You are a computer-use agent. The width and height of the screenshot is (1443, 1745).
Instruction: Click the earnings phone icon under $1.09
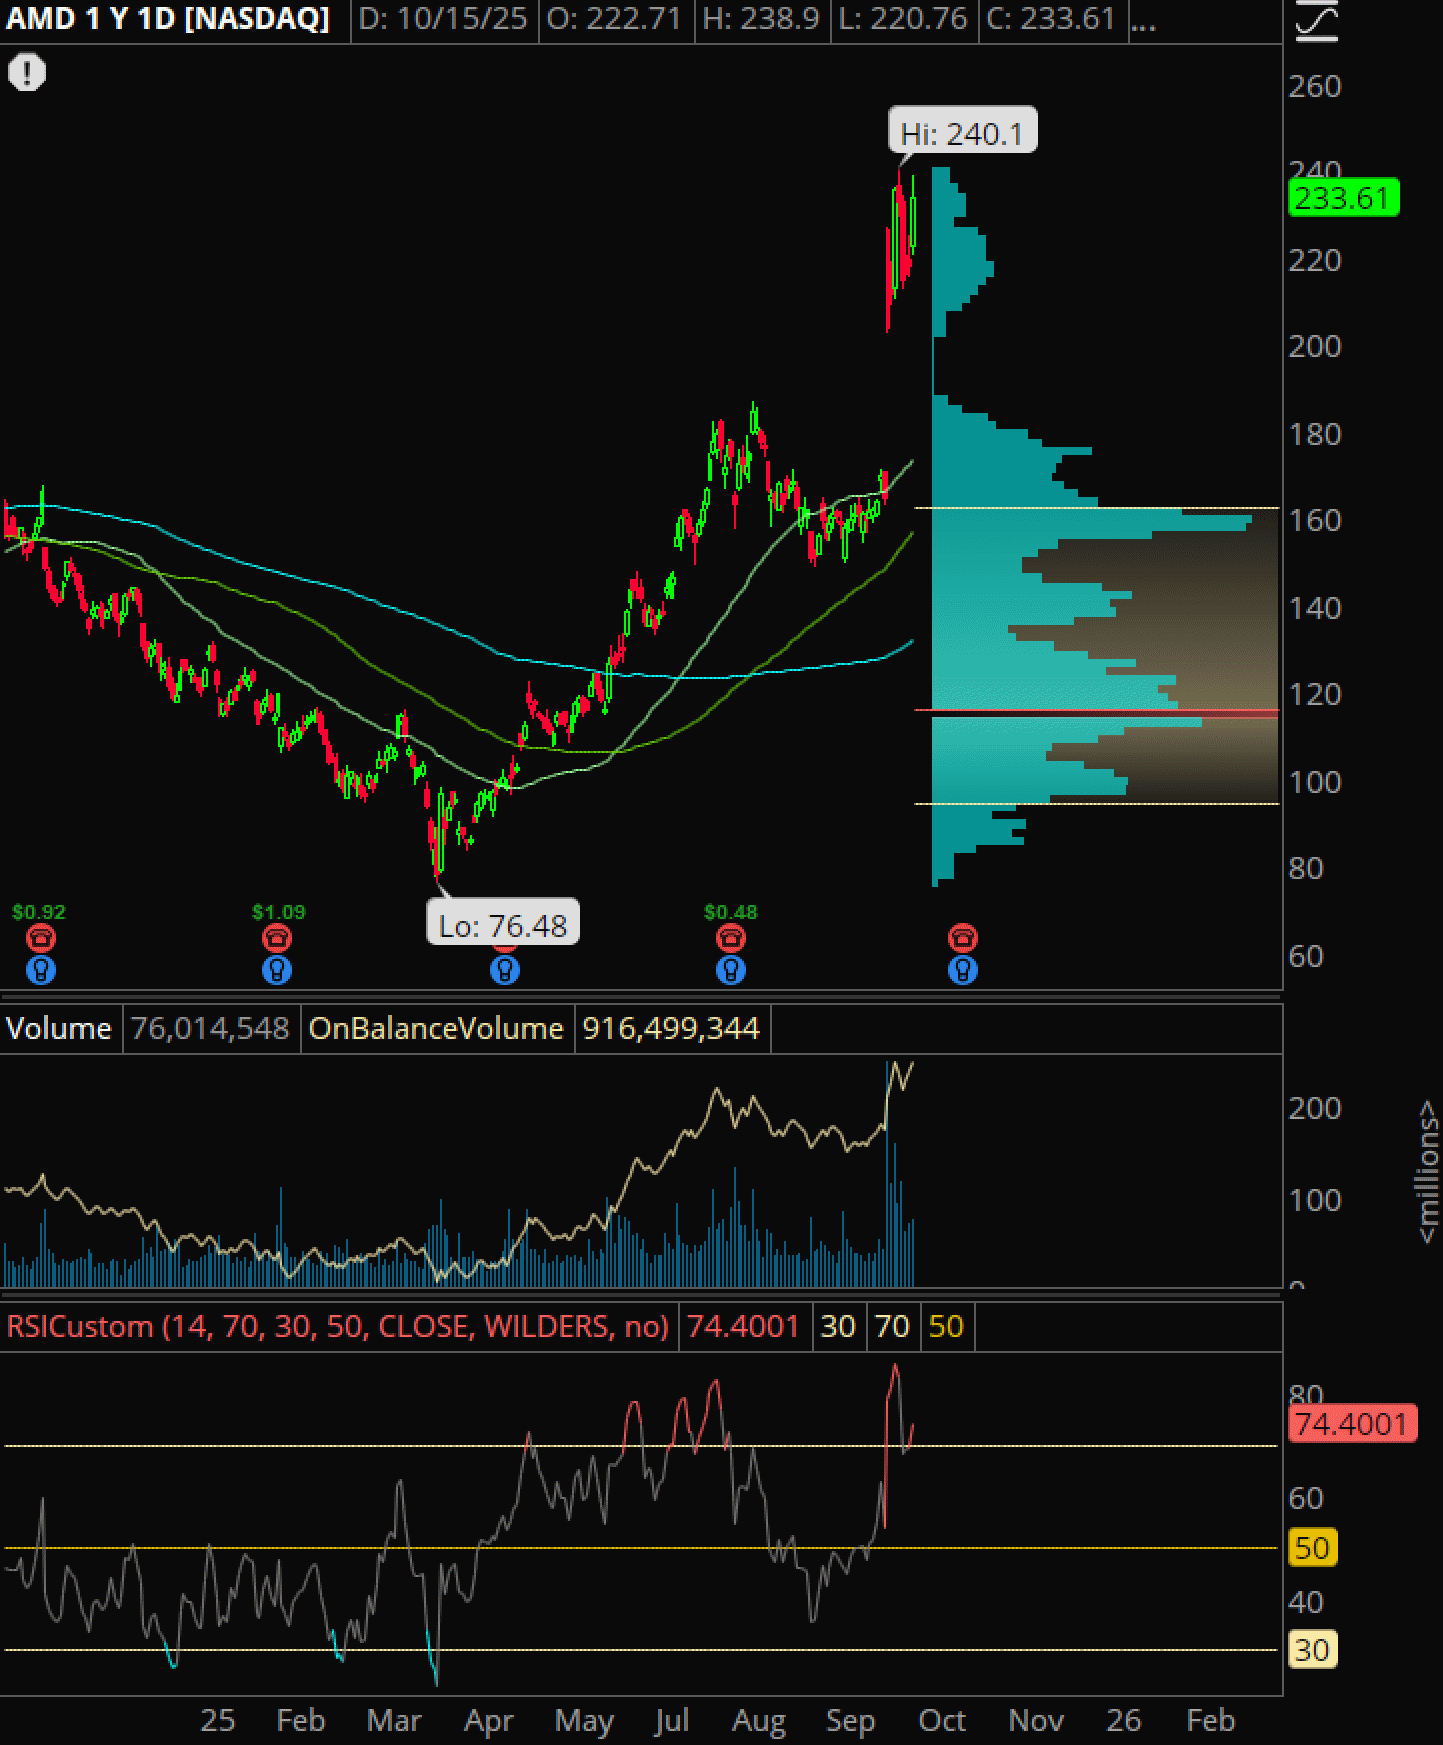coord(277,938)
